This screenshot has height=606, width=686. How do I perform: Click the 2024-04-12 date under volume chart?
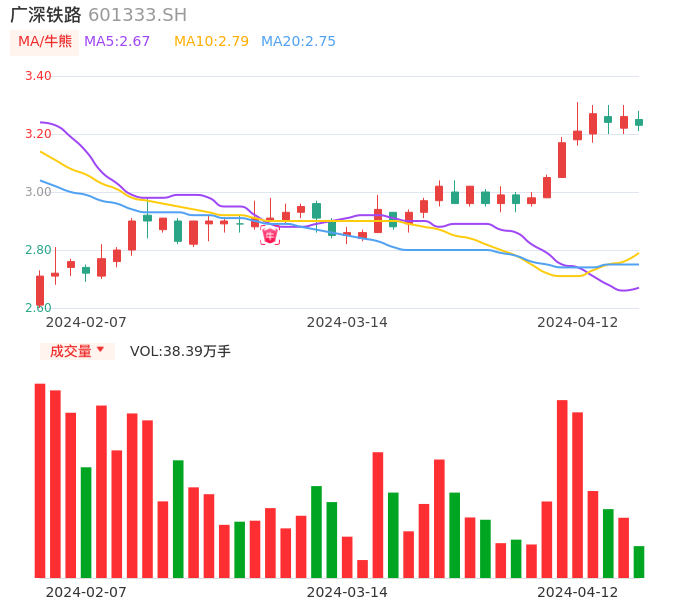(578, 592)
